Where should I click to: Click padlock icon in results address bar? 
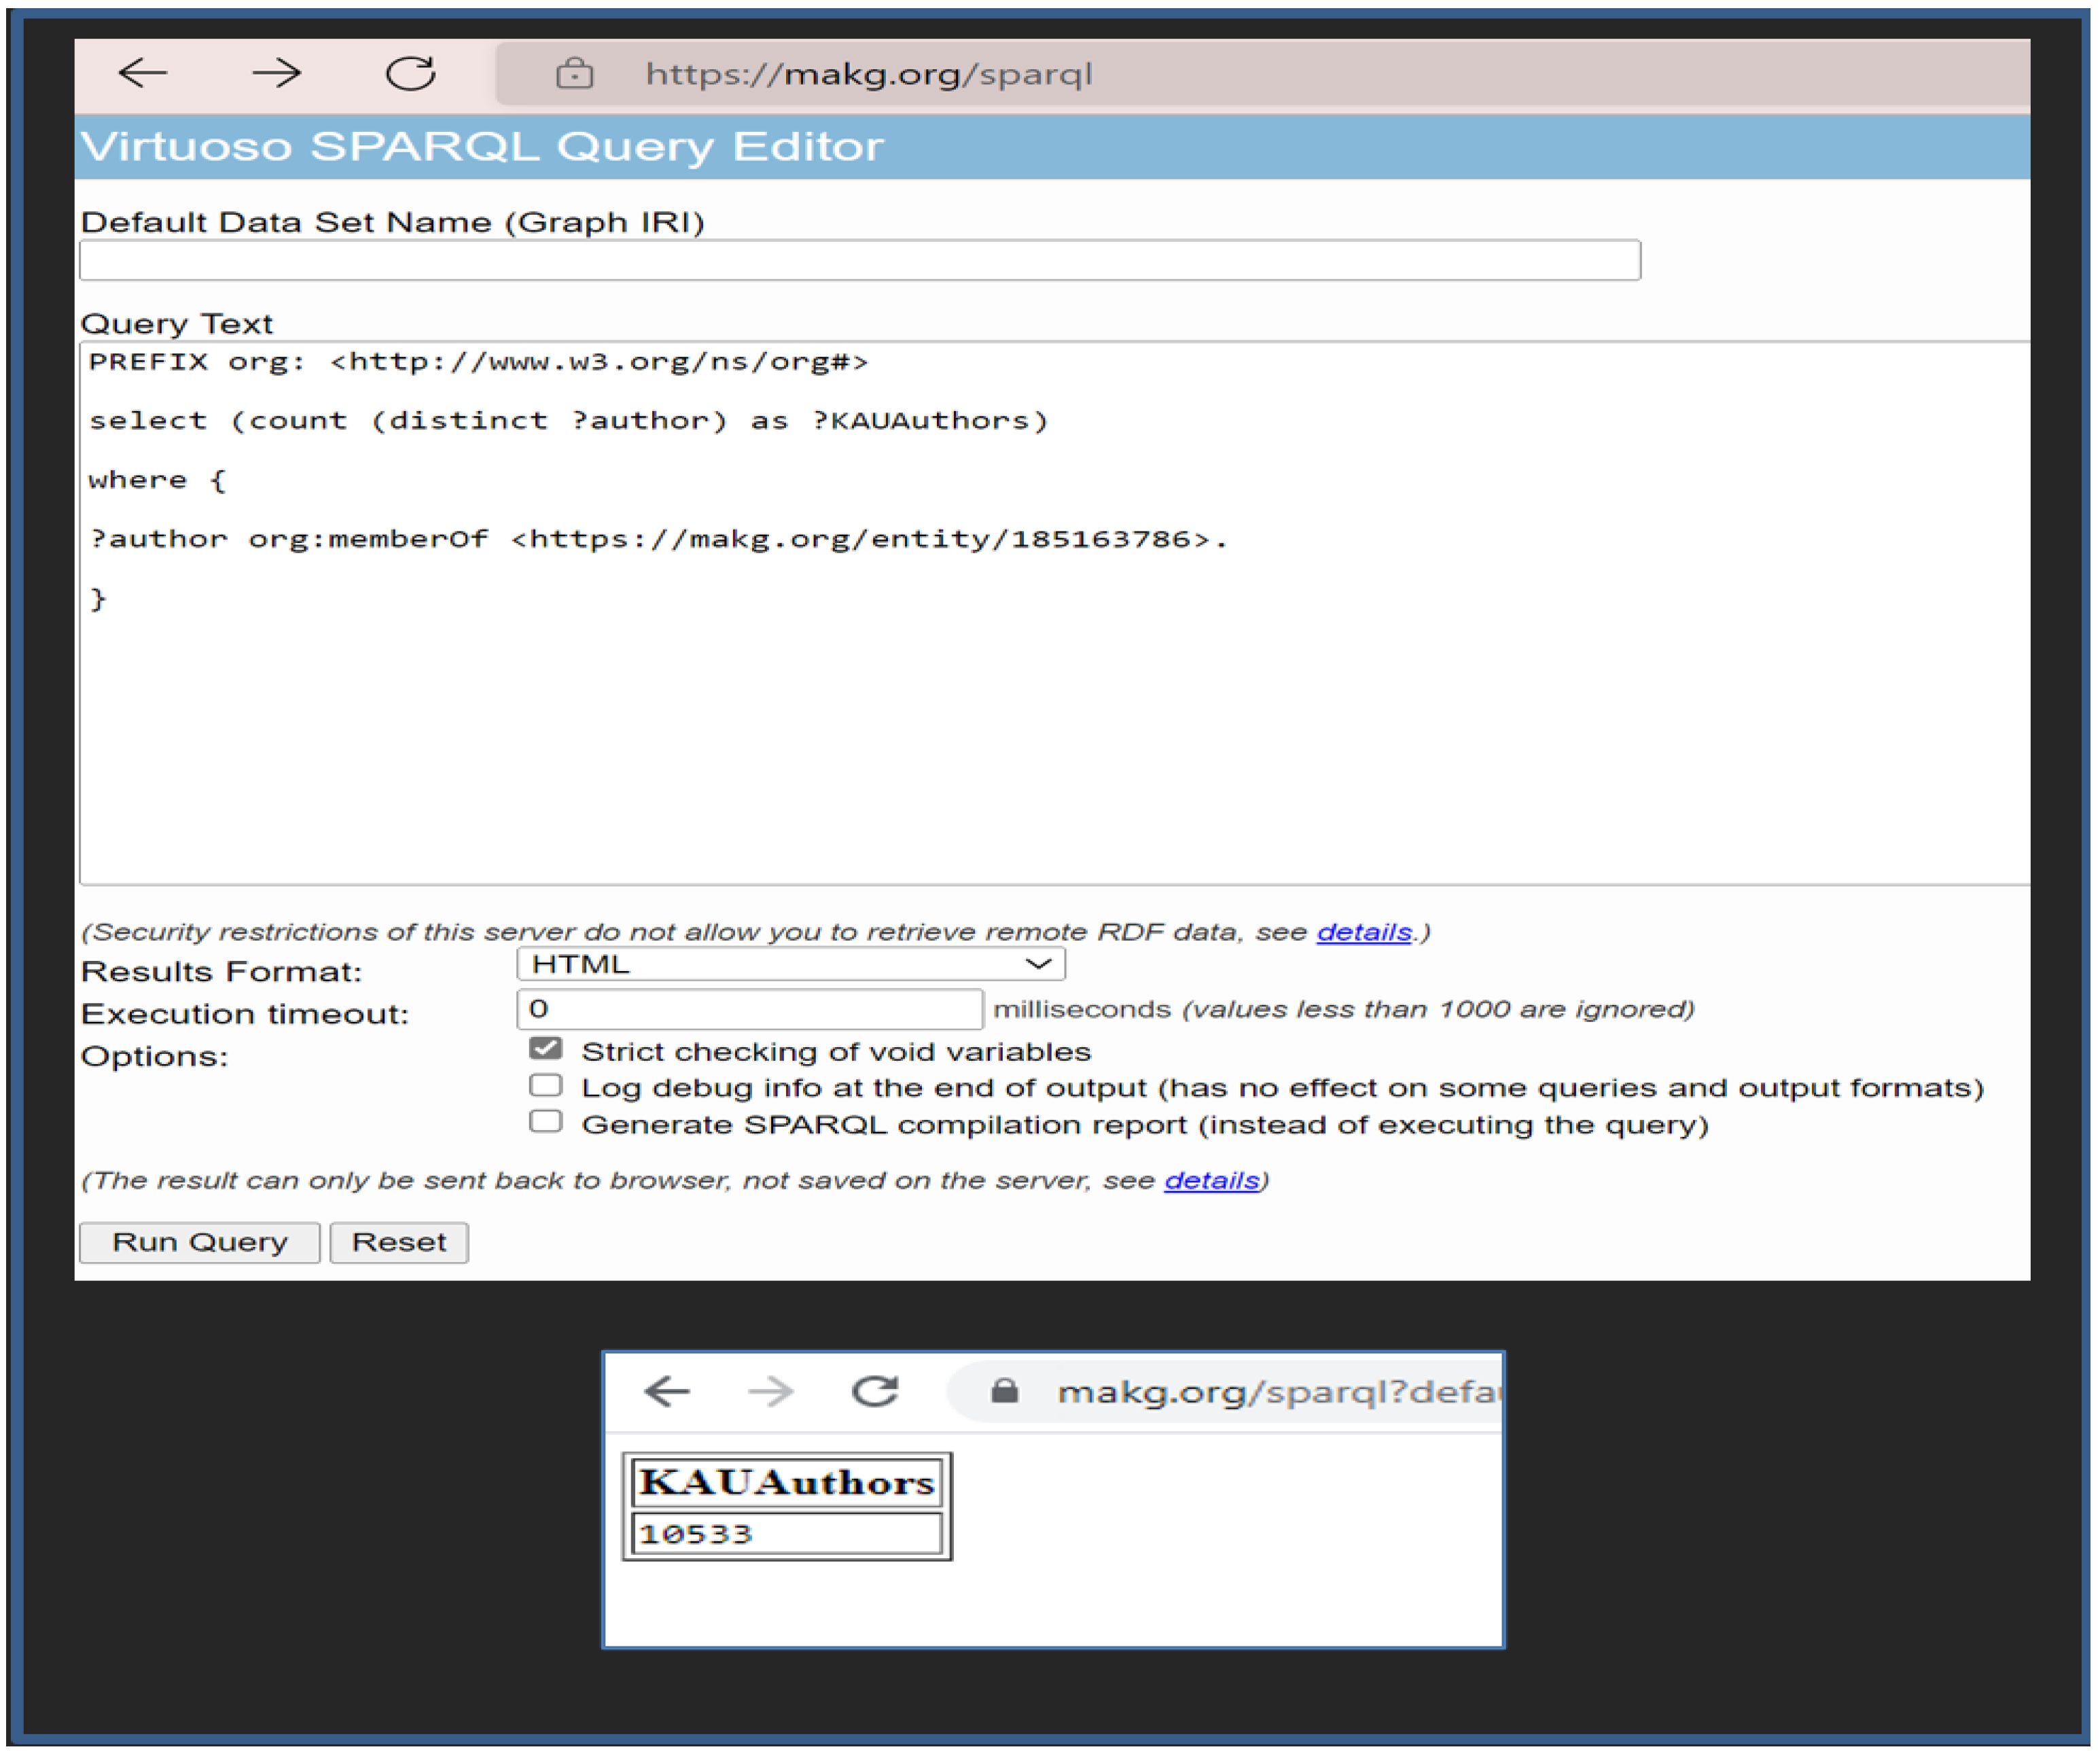pos(1004,1391)
